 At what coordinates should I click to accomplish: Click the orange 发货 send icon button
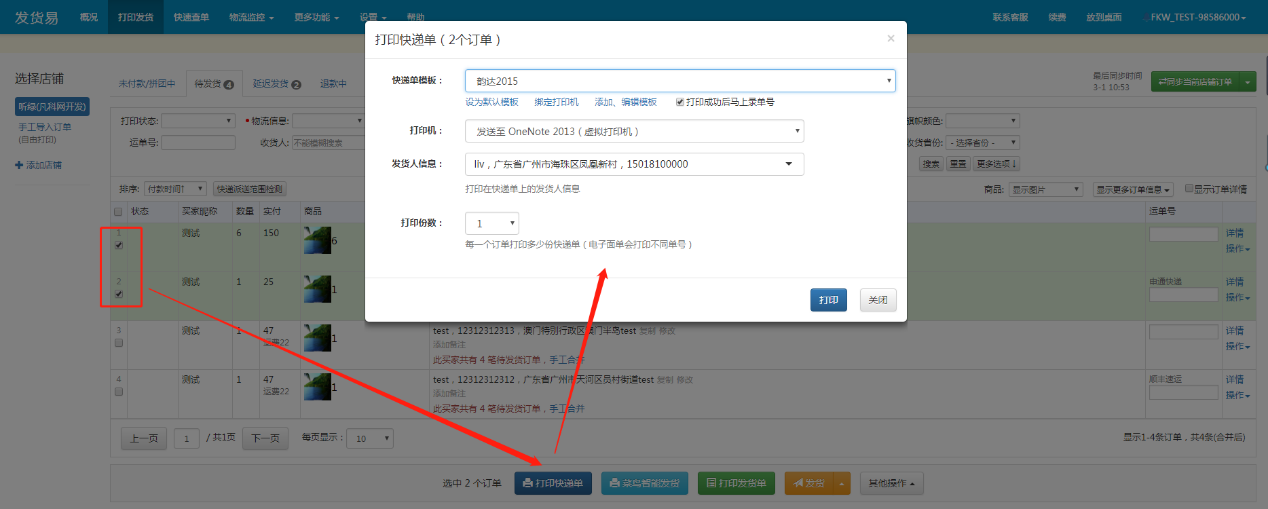click(798, 483)
